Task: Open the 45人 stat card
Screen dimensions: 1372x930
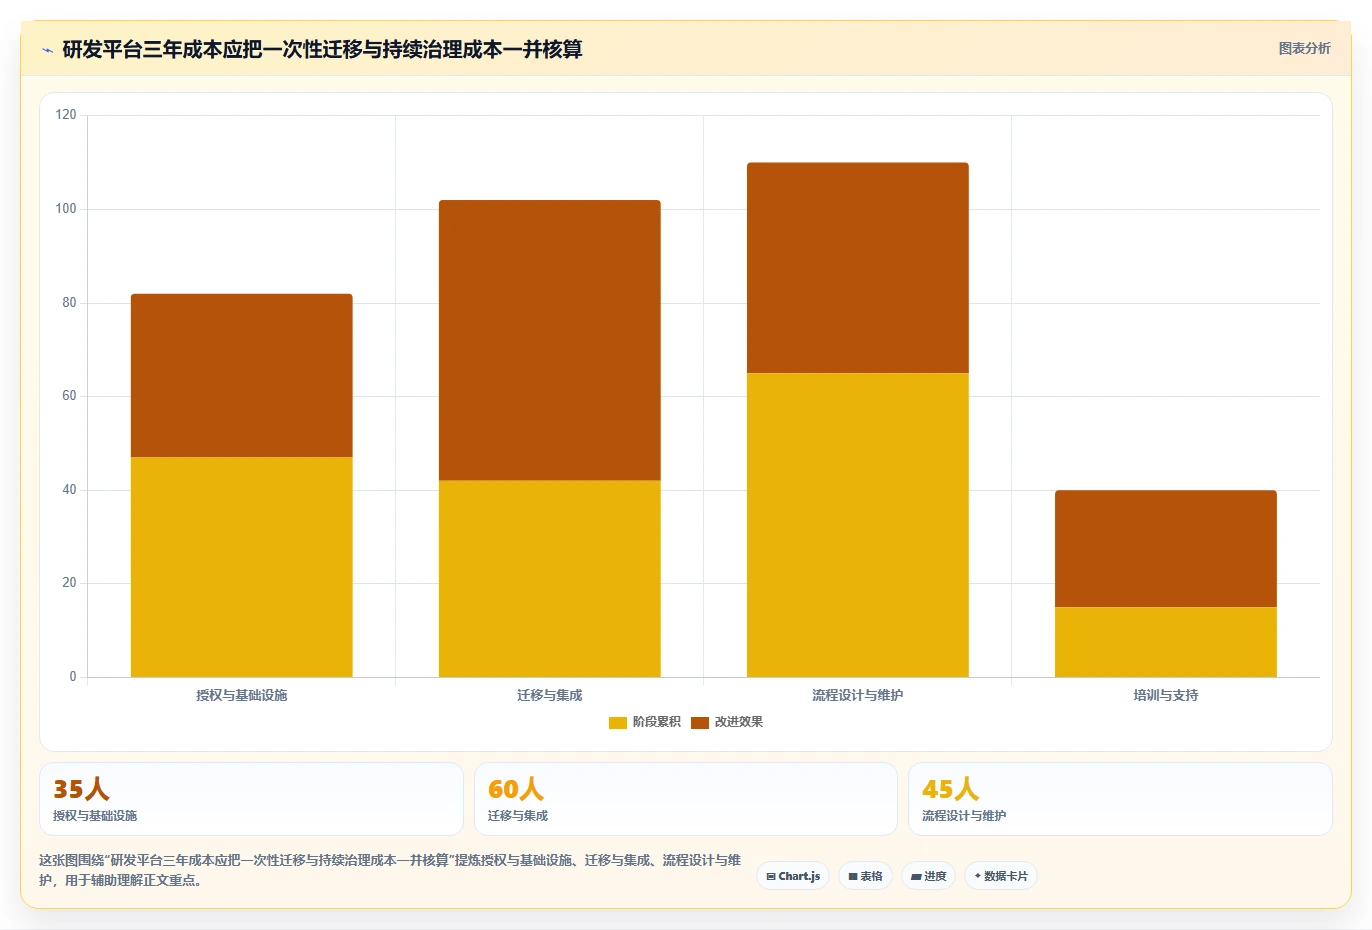Action: 1120,799
